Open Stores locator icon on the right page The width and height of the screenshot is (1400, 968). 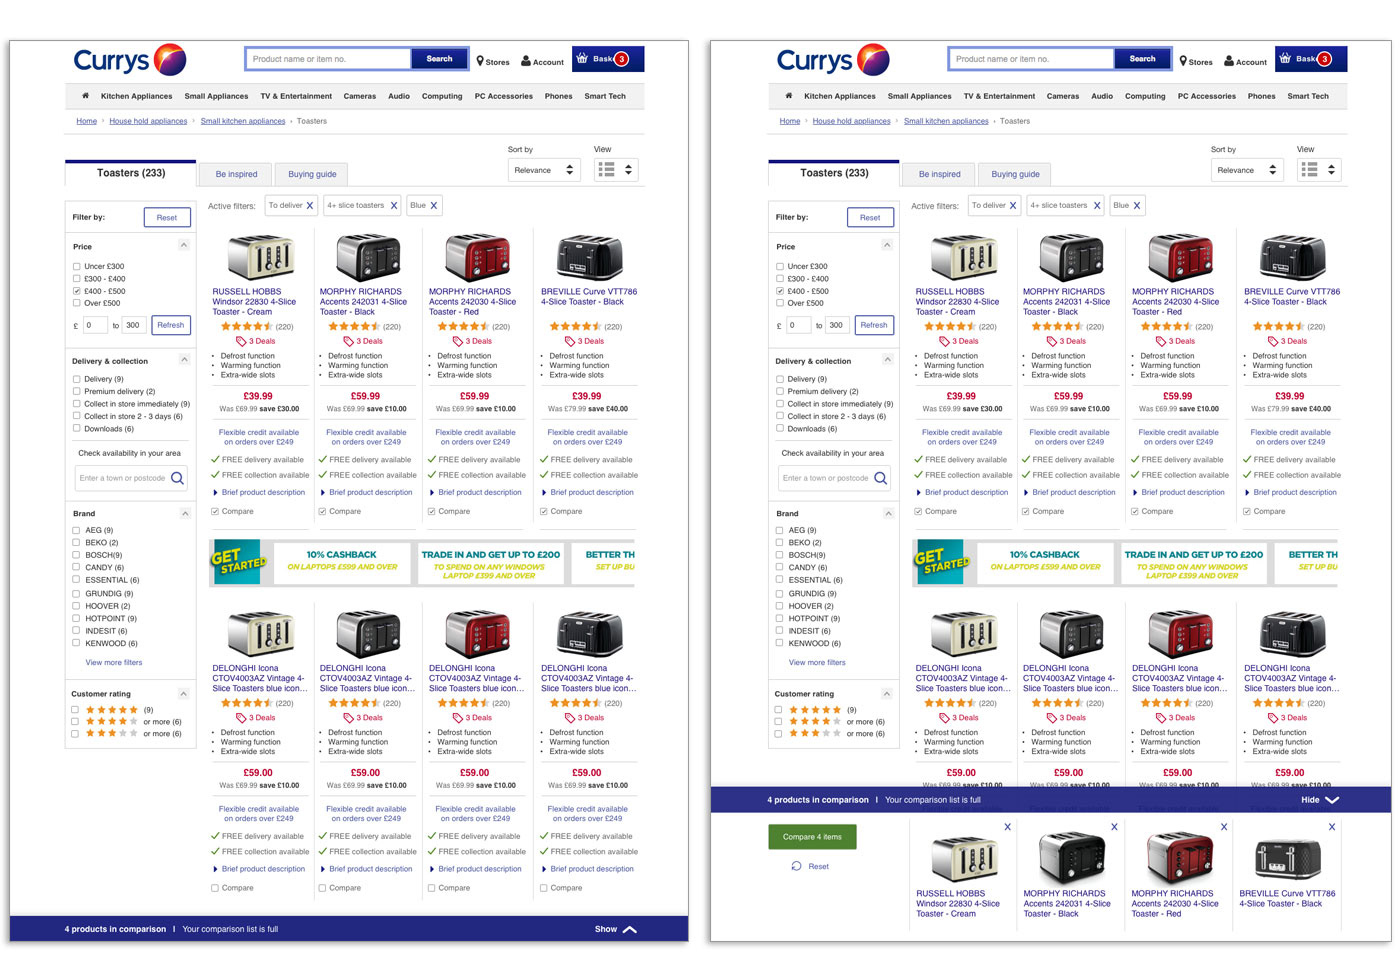point(1183,61)
